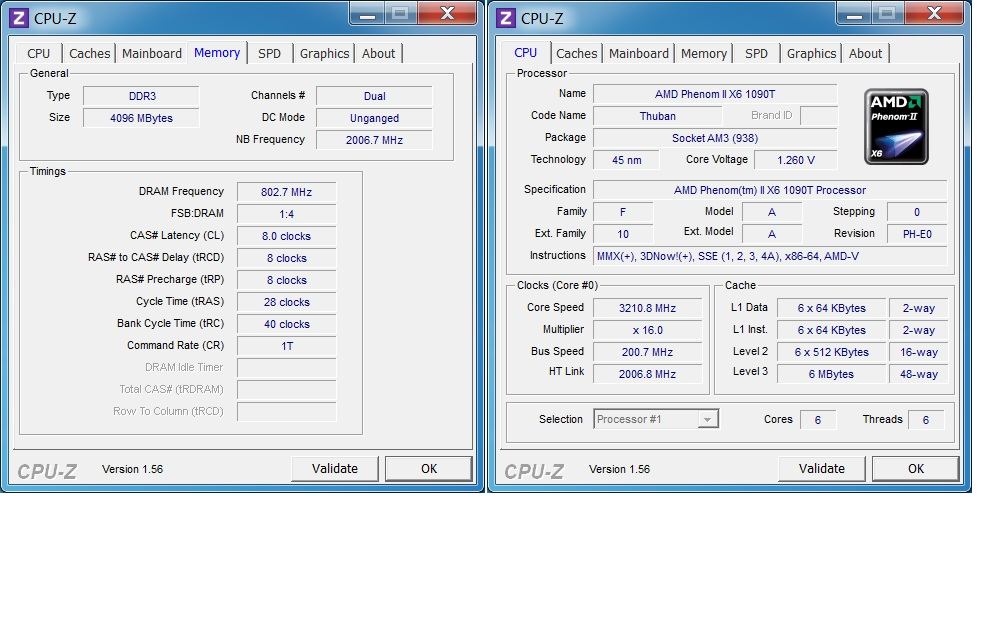Viewport: 1008px width, 630px height.
Task: Open the SPD tab in the right window
Action: click(756, 53)
